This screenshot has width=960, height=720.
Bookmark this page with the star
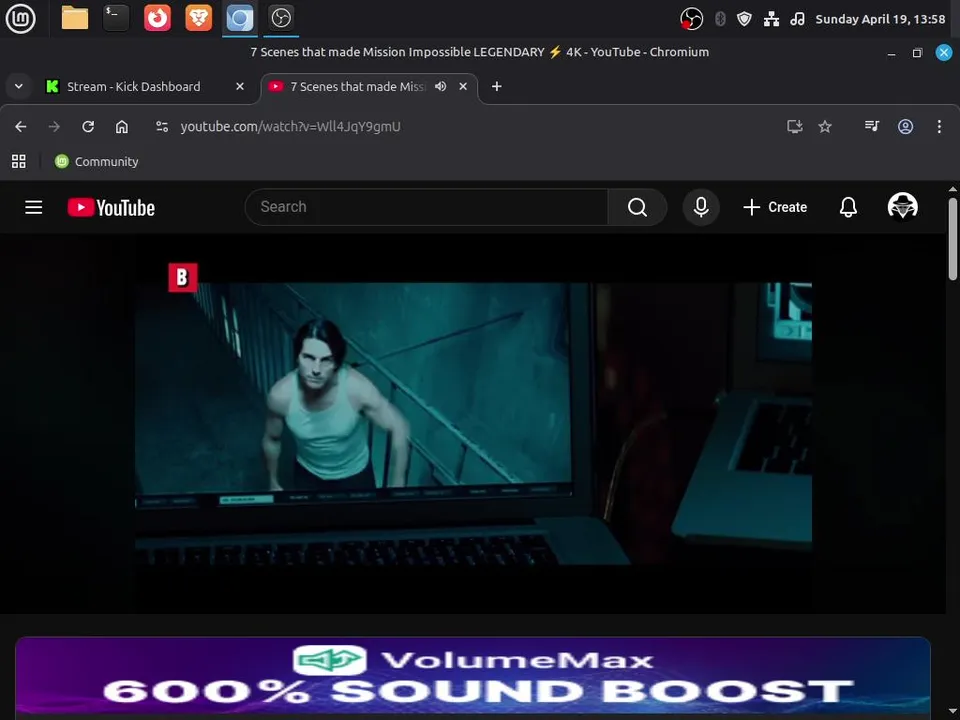pyautogui.click(x=825, y=126)
